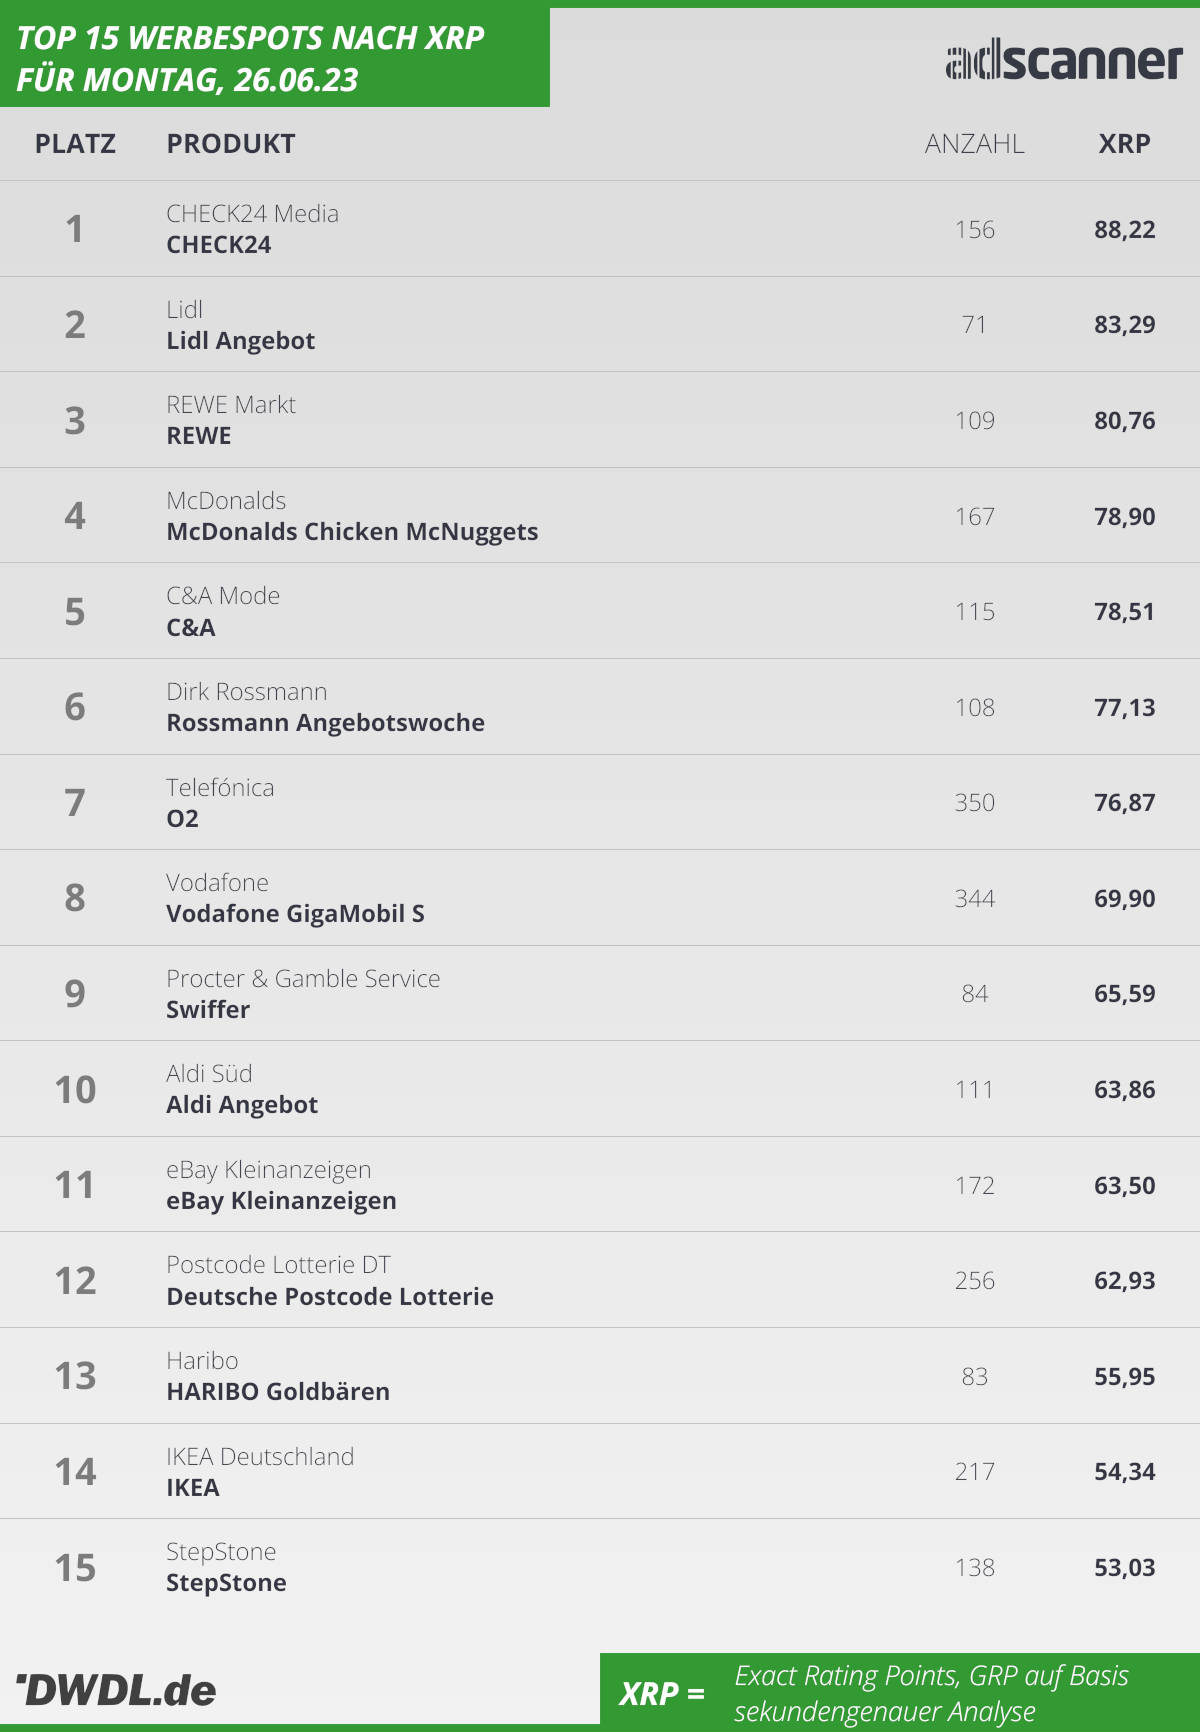Click the Swiffer product name

(x=208, y=1010)
